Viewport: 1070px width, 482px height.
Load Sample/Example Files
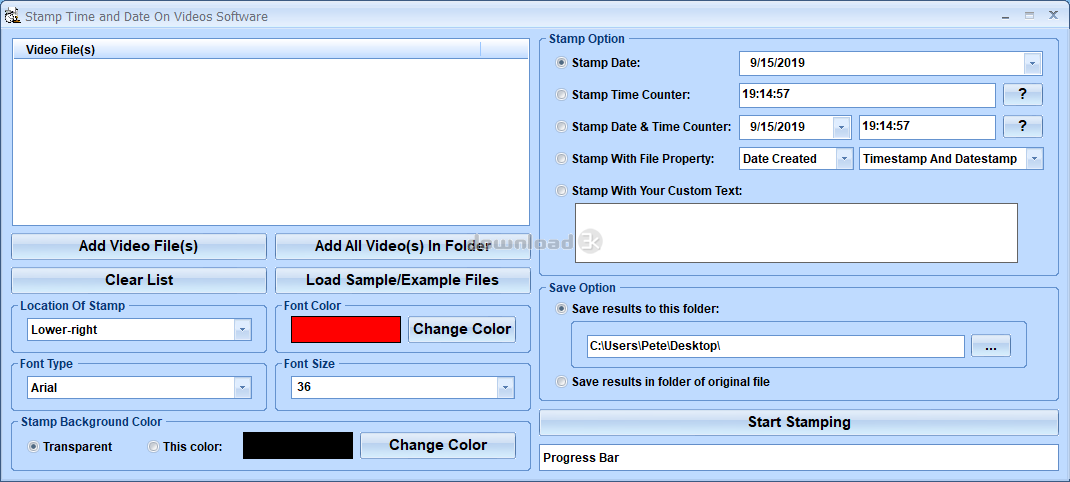point(403,280)
